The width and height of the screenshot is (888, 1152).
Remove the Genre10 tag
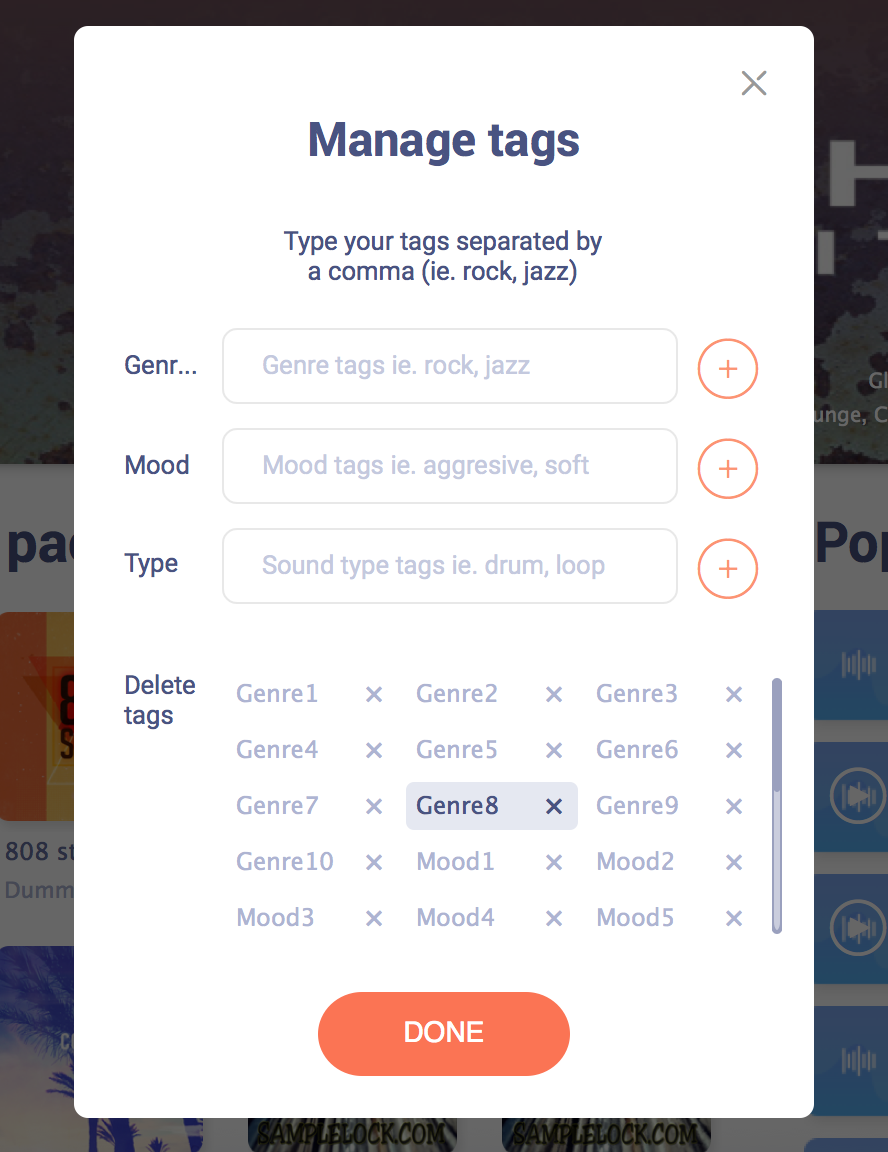point(374,863)
